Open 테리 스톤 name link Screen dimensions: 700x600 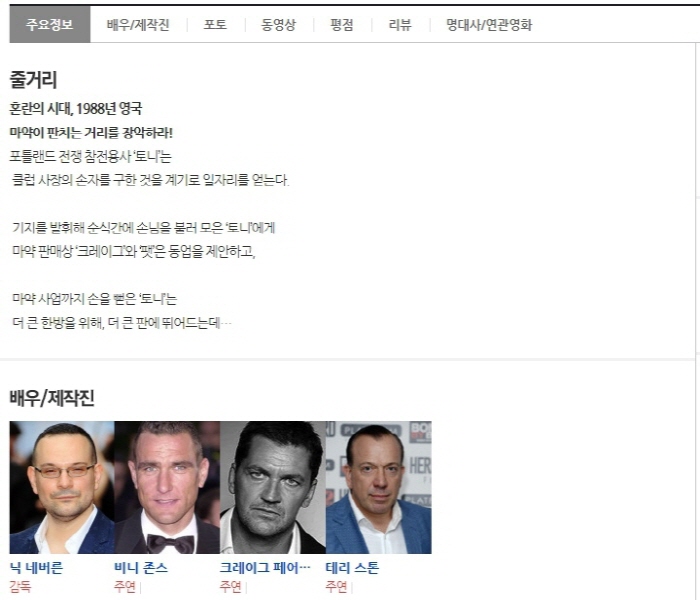point(352,568)
